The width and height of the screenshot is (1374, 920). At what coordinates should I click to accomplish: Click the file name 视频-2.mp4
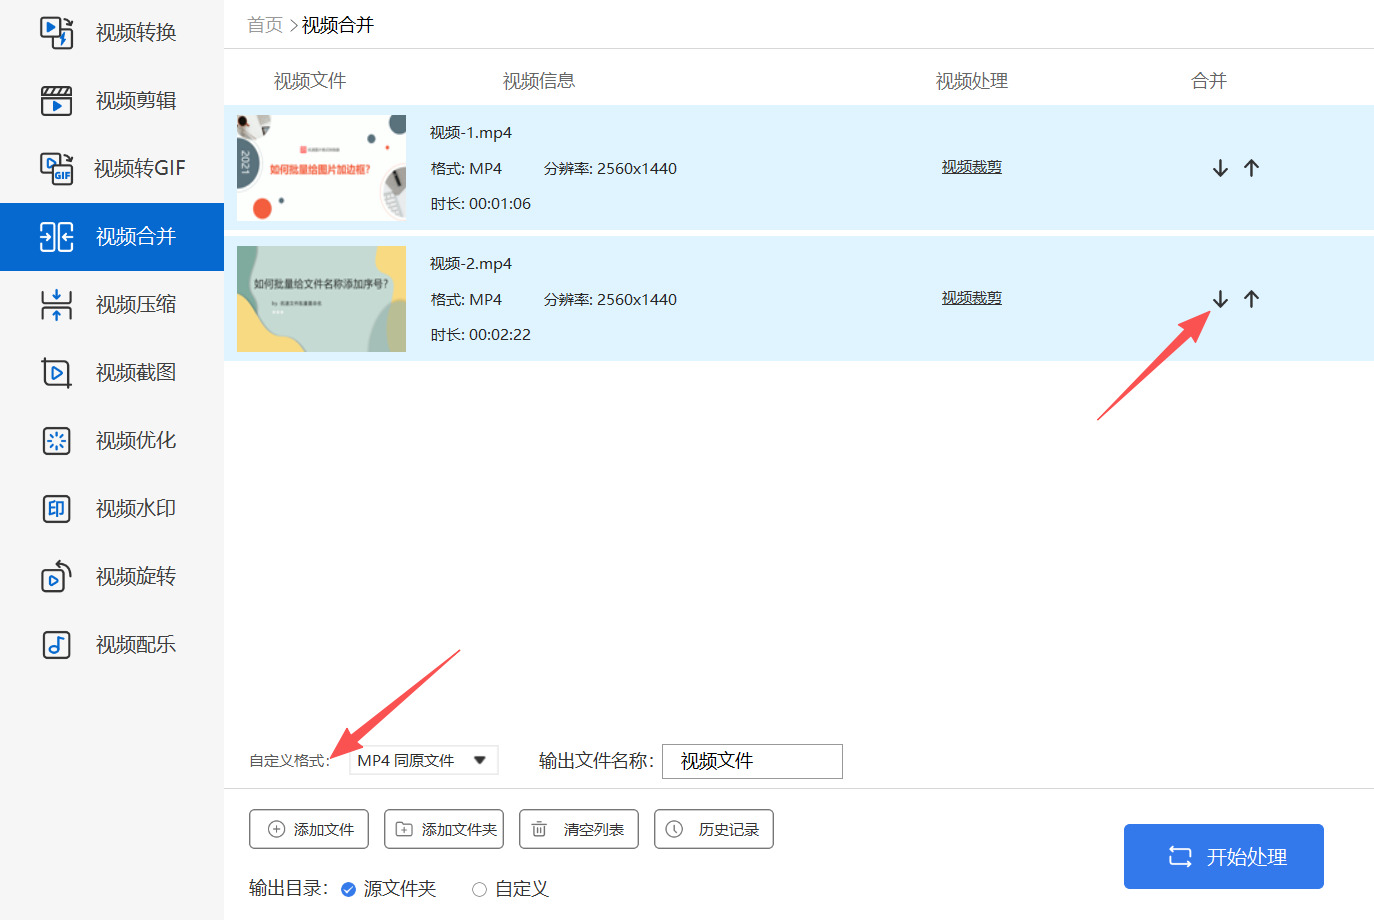tap(471, 264)
